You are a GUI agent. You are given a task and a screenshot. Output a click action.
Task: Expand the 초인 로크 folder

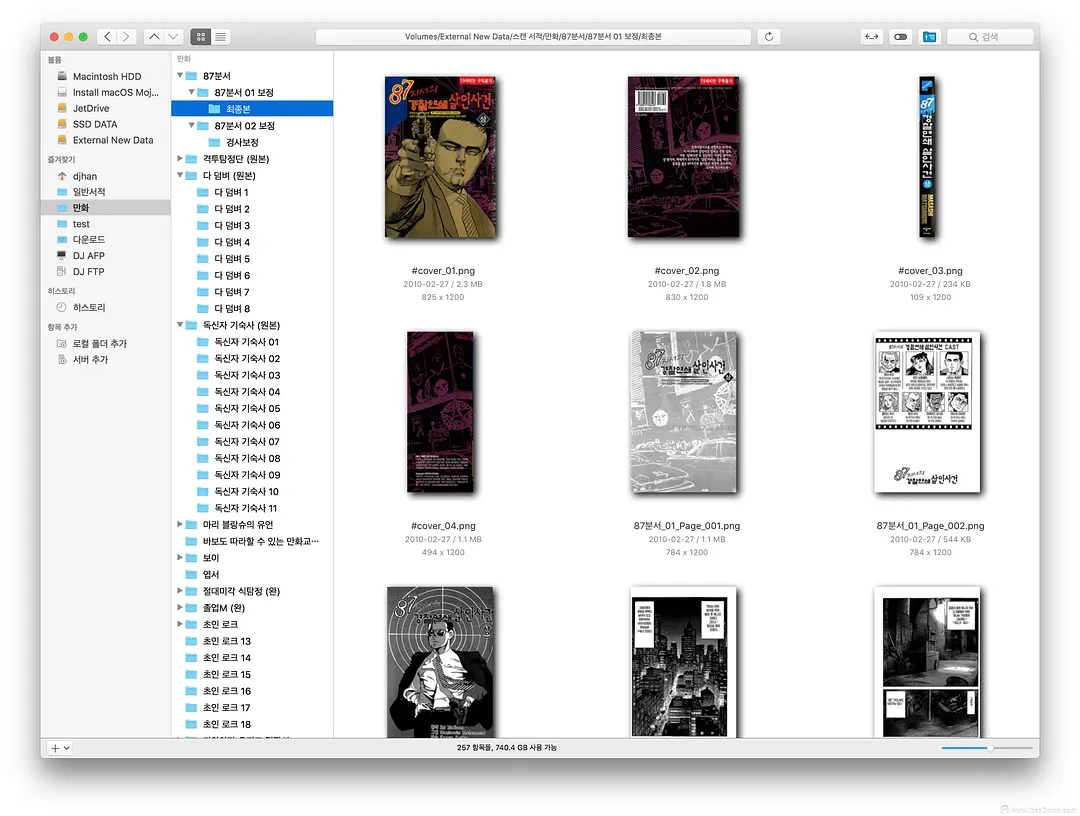pyautogui.click(x=180, y=623)
